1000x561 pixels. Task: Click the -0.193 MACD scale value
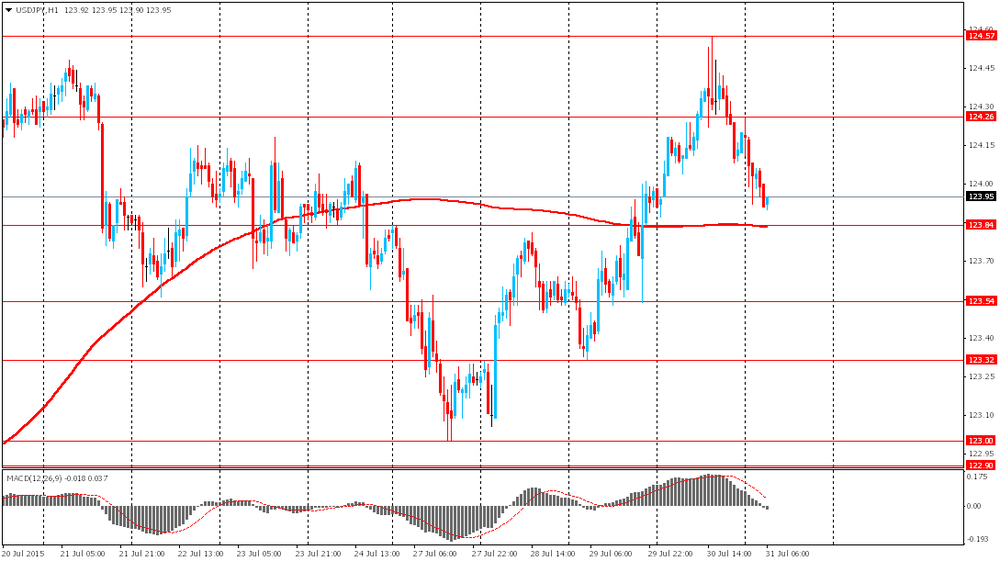click(x=978, y=540)
